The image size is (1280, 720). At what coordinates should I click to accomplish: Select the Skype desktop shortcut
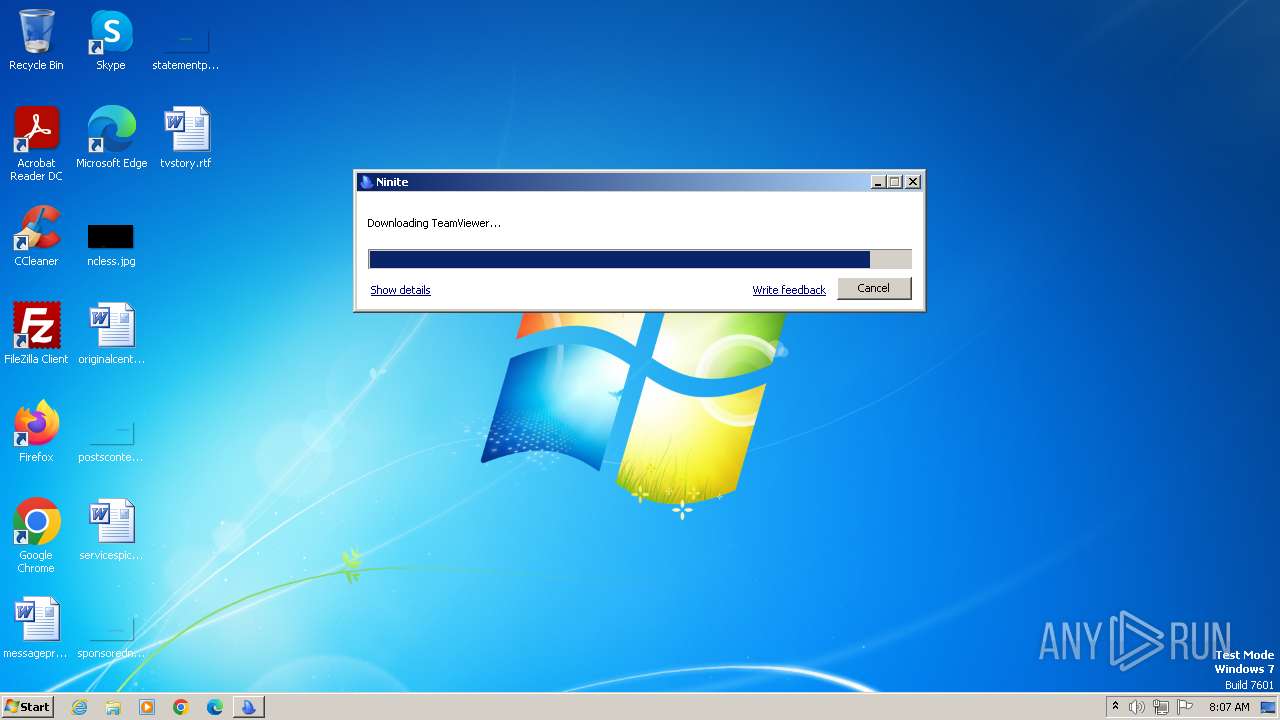click(110, 40)
